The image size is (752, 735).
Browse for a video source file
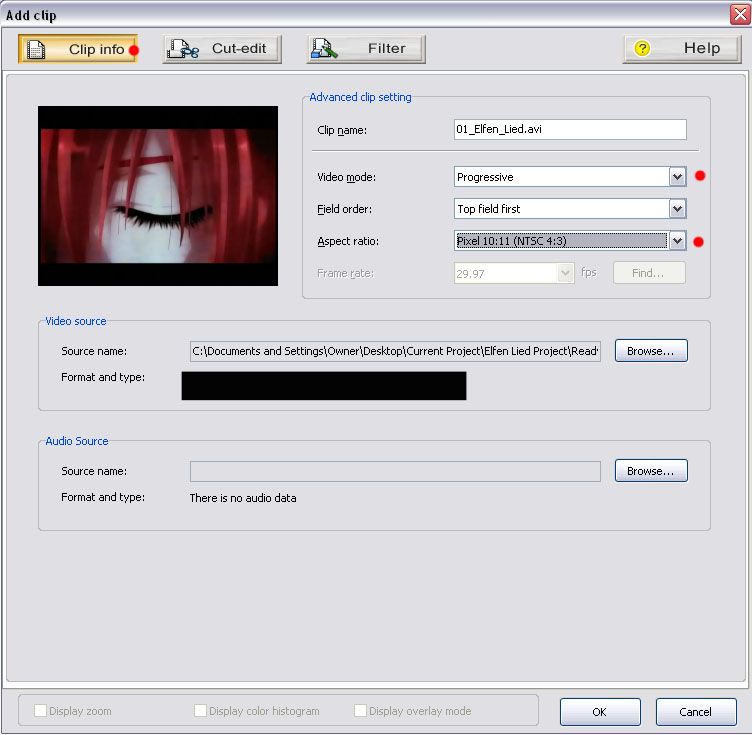click(x=651, y=351)
